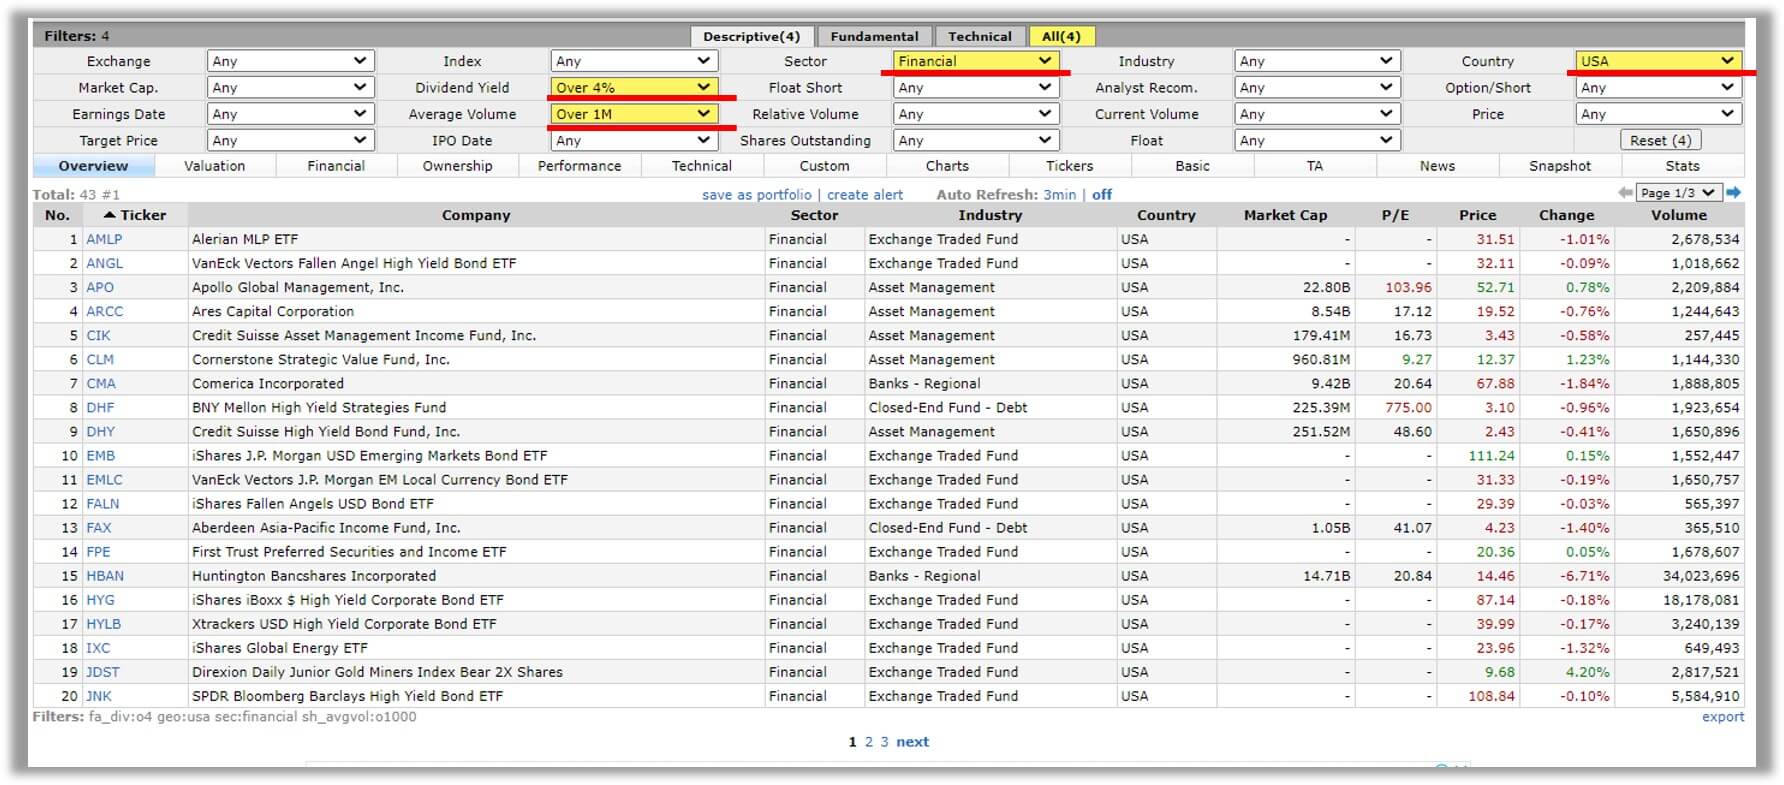1784x785 pixels.
Task: Sort by the Volume column header
Action: tap(1679, 215)
